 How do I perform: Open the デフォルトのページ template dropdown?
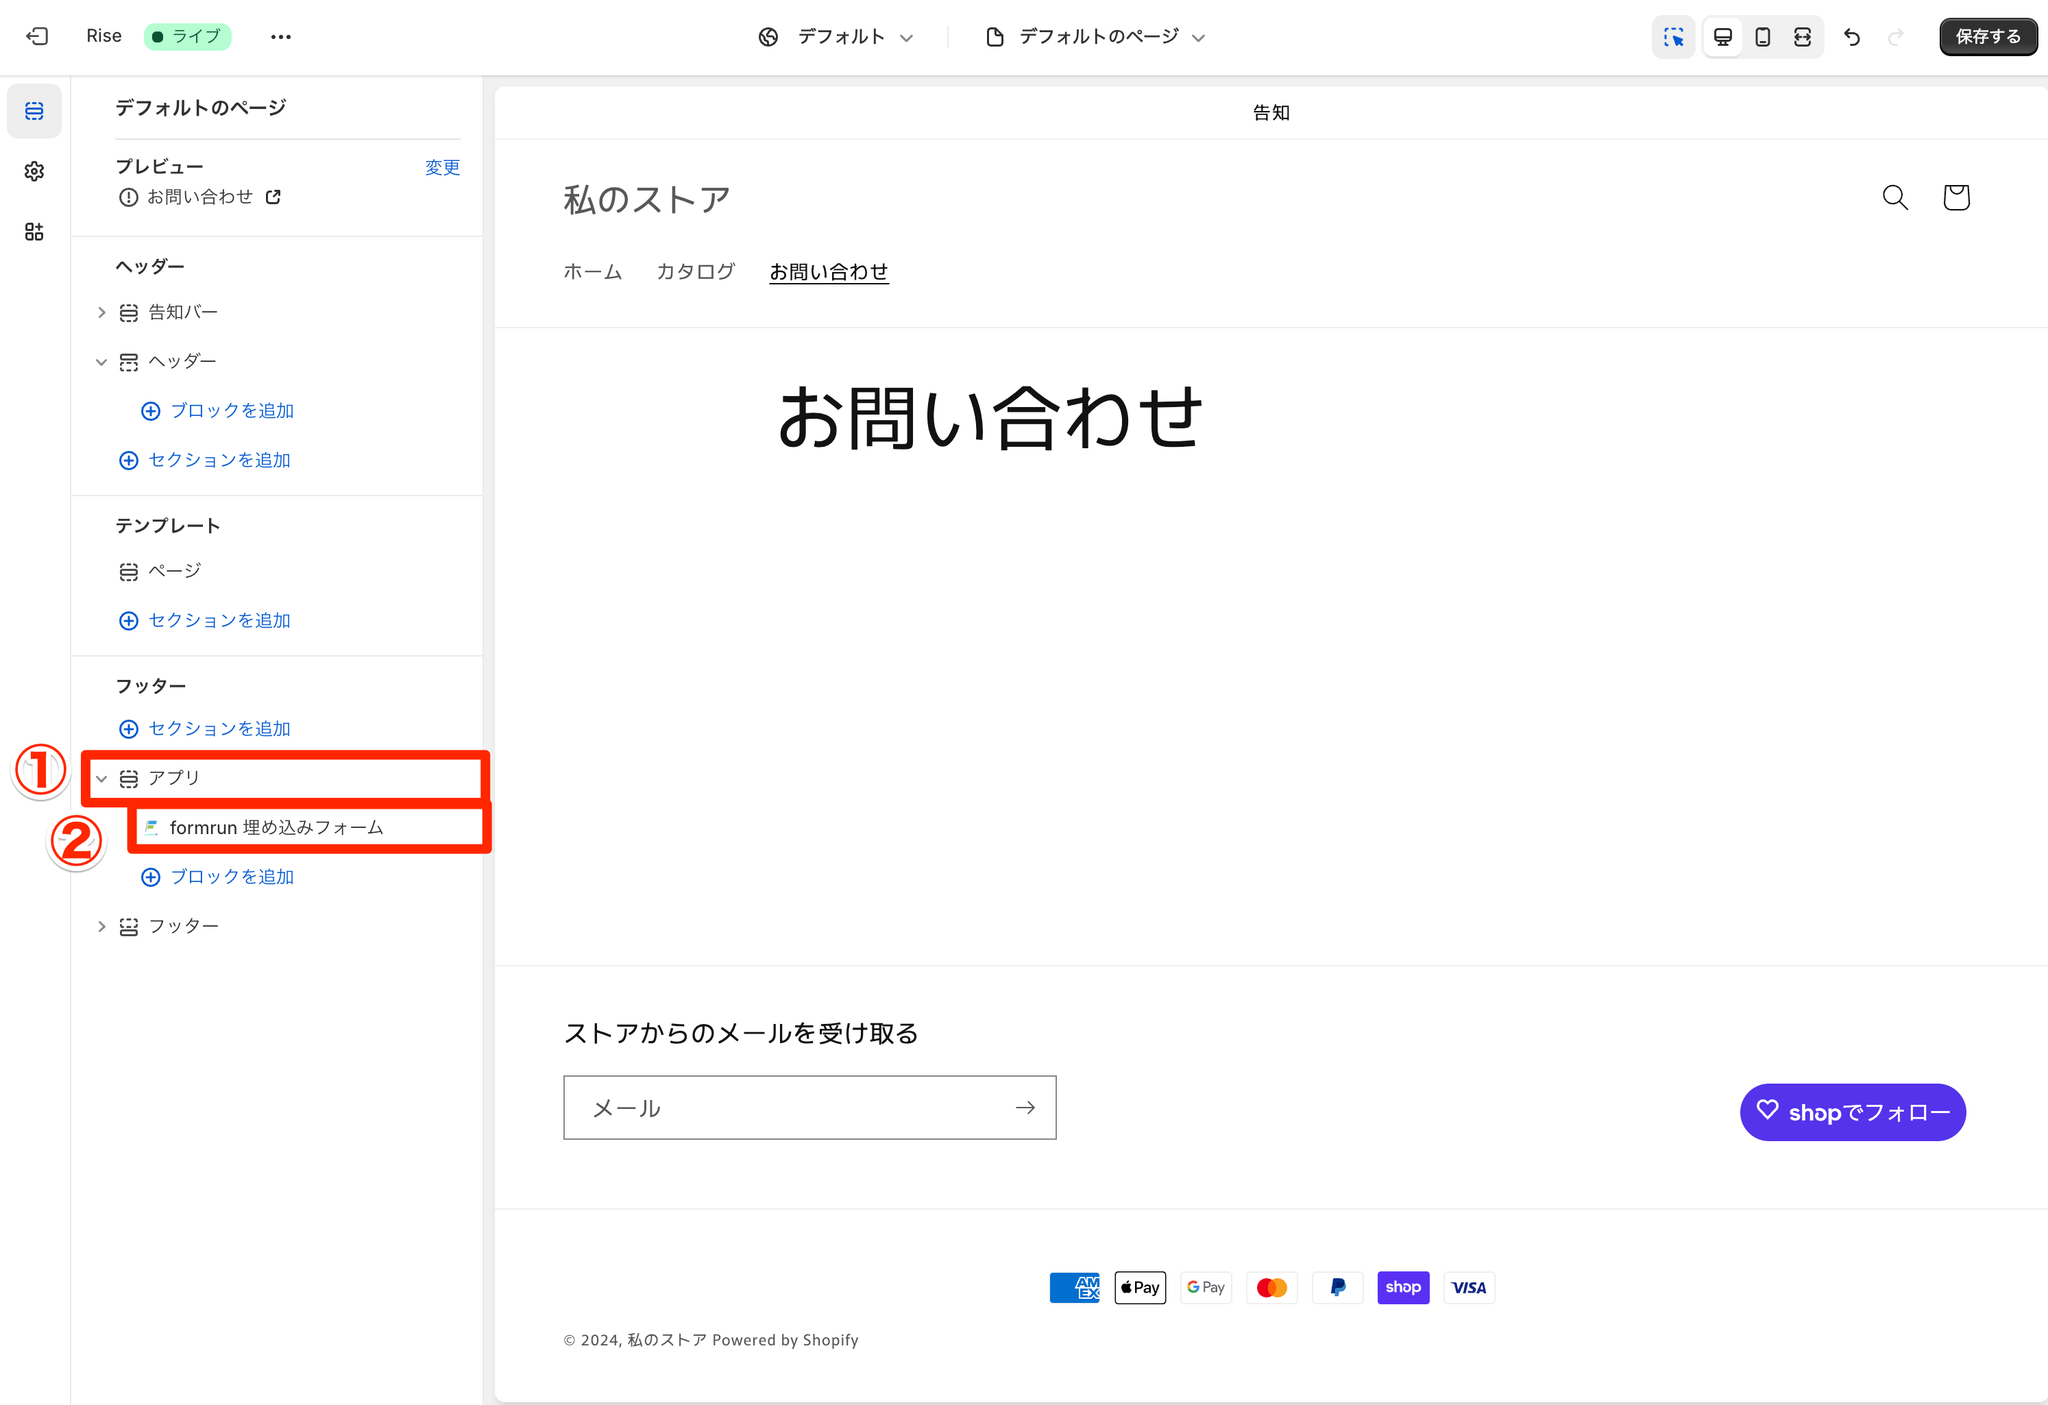1095,37
